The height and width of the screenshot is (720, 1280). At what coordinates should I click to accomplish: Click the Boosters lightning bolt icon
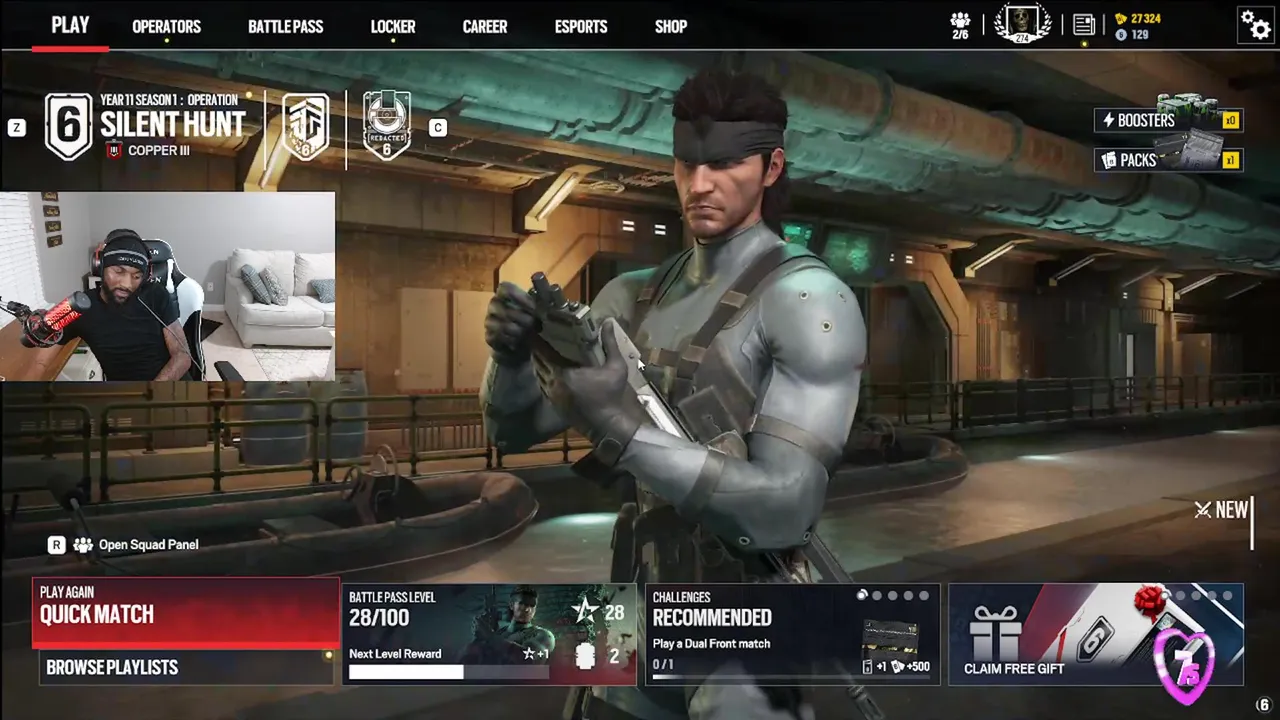tap(1108, 121)
